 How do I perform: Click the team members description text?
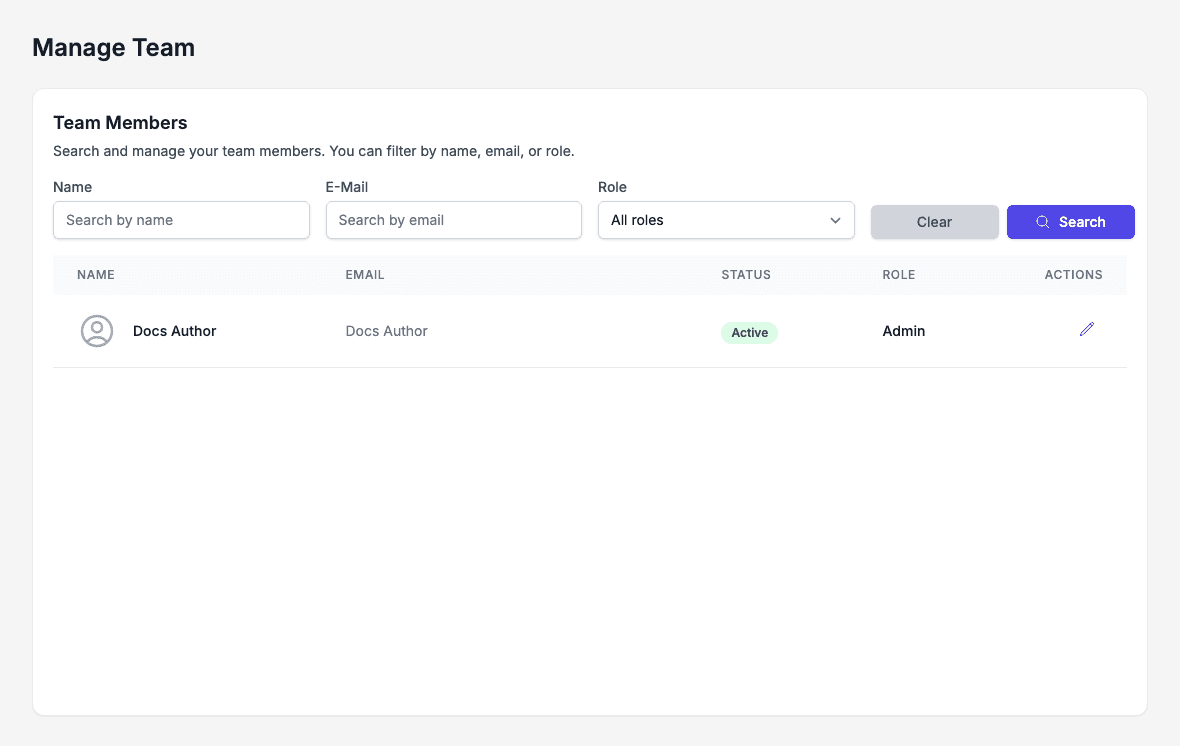click(x=314, y=151)
